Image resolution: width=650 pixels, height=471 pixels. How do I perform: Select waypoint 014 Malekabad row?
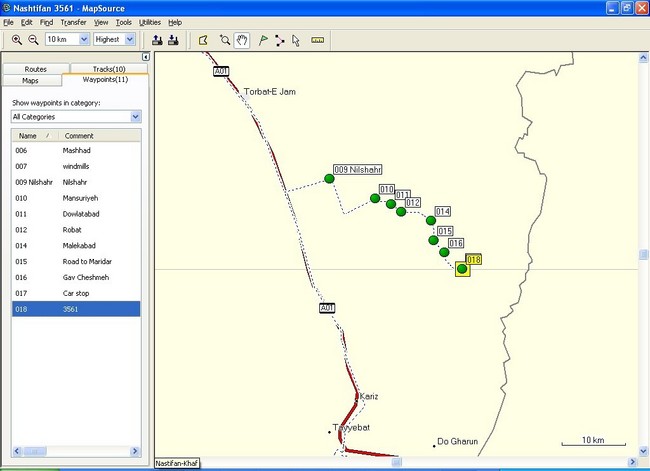click(76, 245)
